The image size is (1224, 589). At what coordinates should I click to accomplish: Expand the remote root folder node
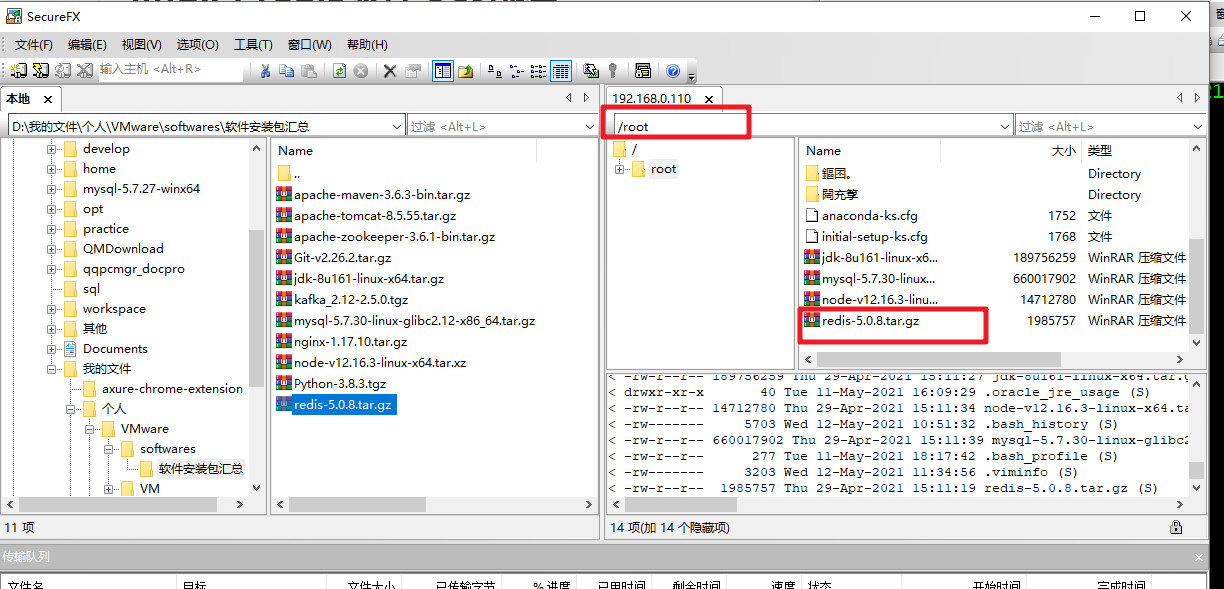coord(619,169)
